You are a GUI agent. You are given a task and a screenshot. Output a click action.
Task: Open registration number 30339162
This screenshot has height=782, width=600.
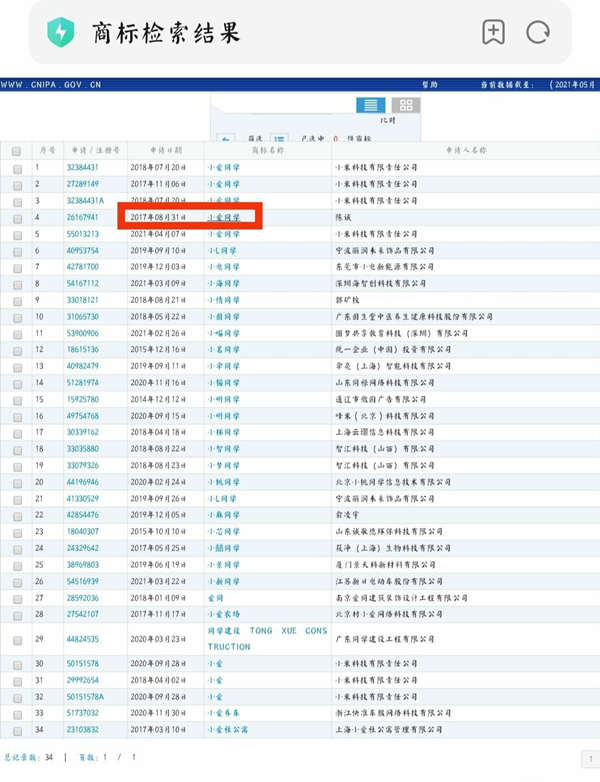[x=82, y=432]
